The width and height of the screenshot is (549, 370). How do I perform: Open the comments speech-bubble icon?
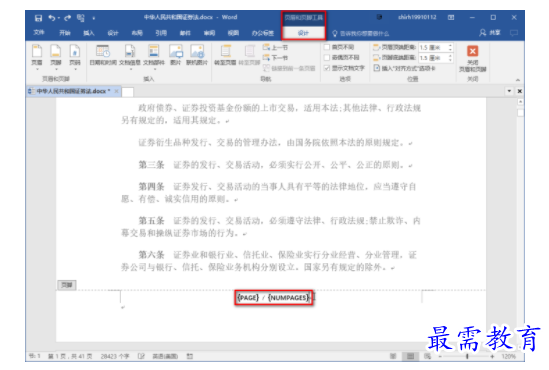pos(514,33)
